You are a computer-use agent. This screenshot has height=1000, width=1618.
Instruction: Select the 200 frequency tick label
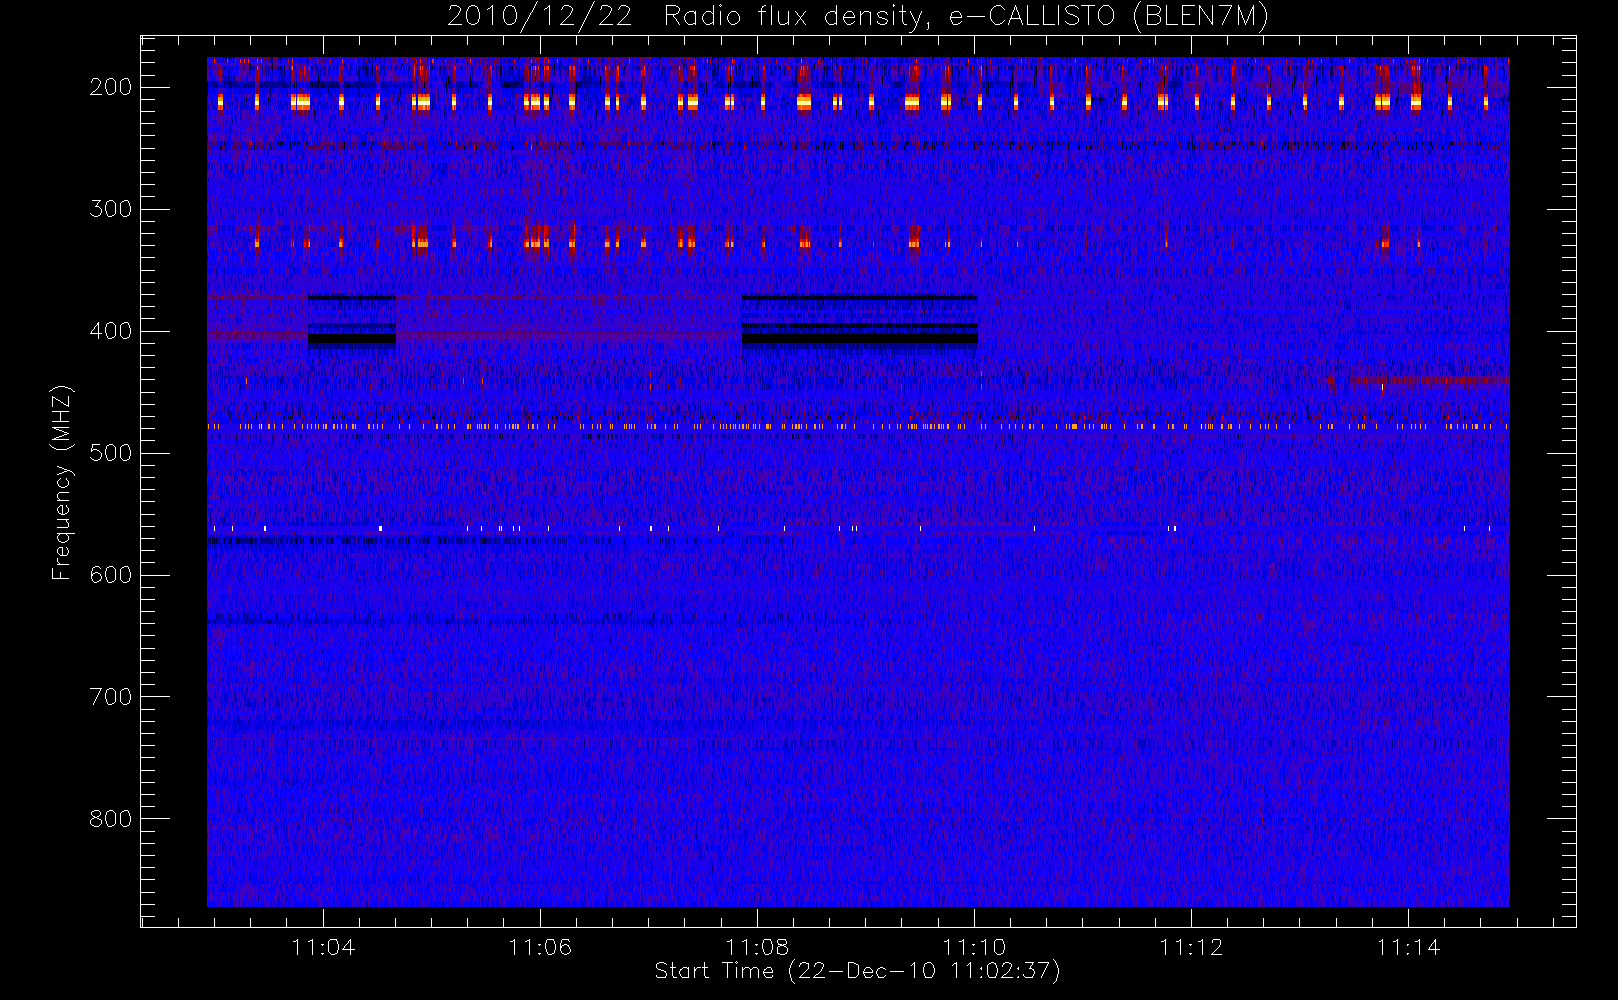click(x=111, y=87)
